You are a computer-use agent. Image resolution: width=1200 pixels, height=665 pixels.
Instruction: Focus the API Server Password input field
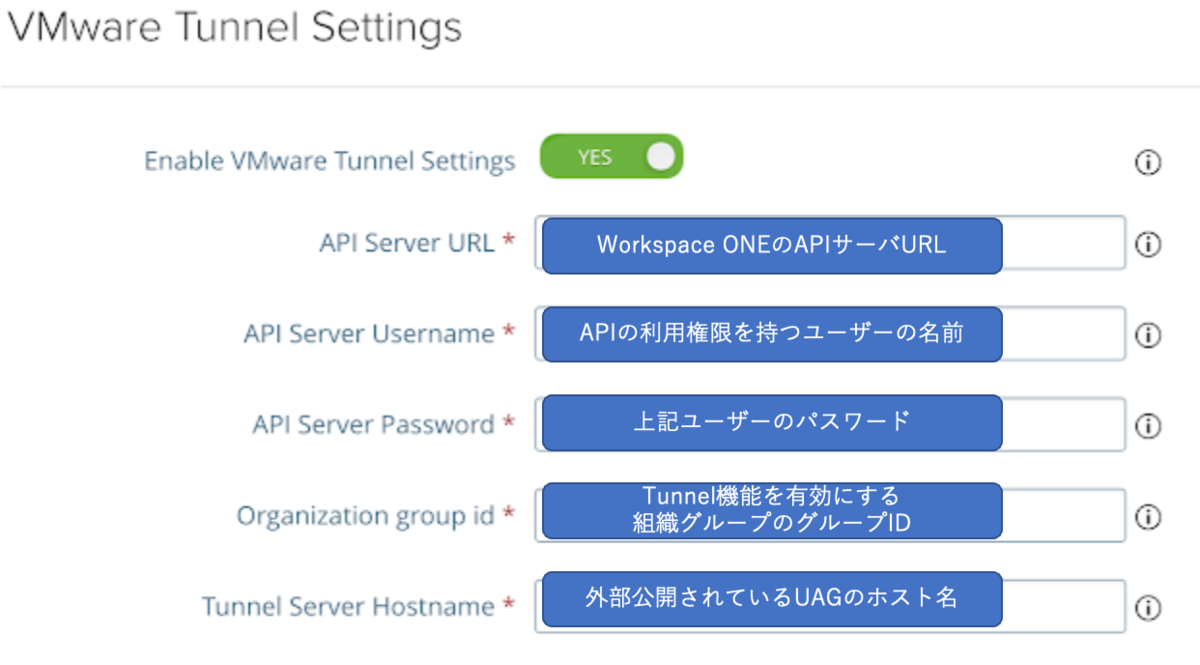pyautogui.click(x=830, y=424)
